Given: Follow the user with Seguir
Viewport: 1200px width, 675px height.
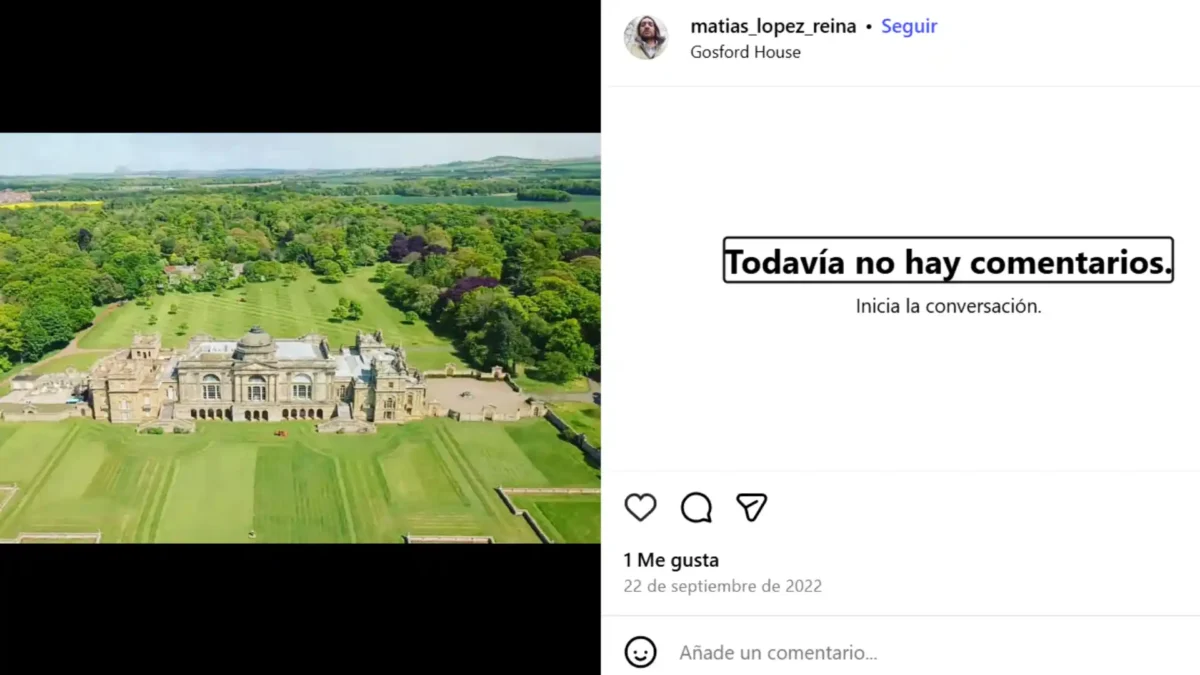Looking at the screenshot, I should (909, 26).
